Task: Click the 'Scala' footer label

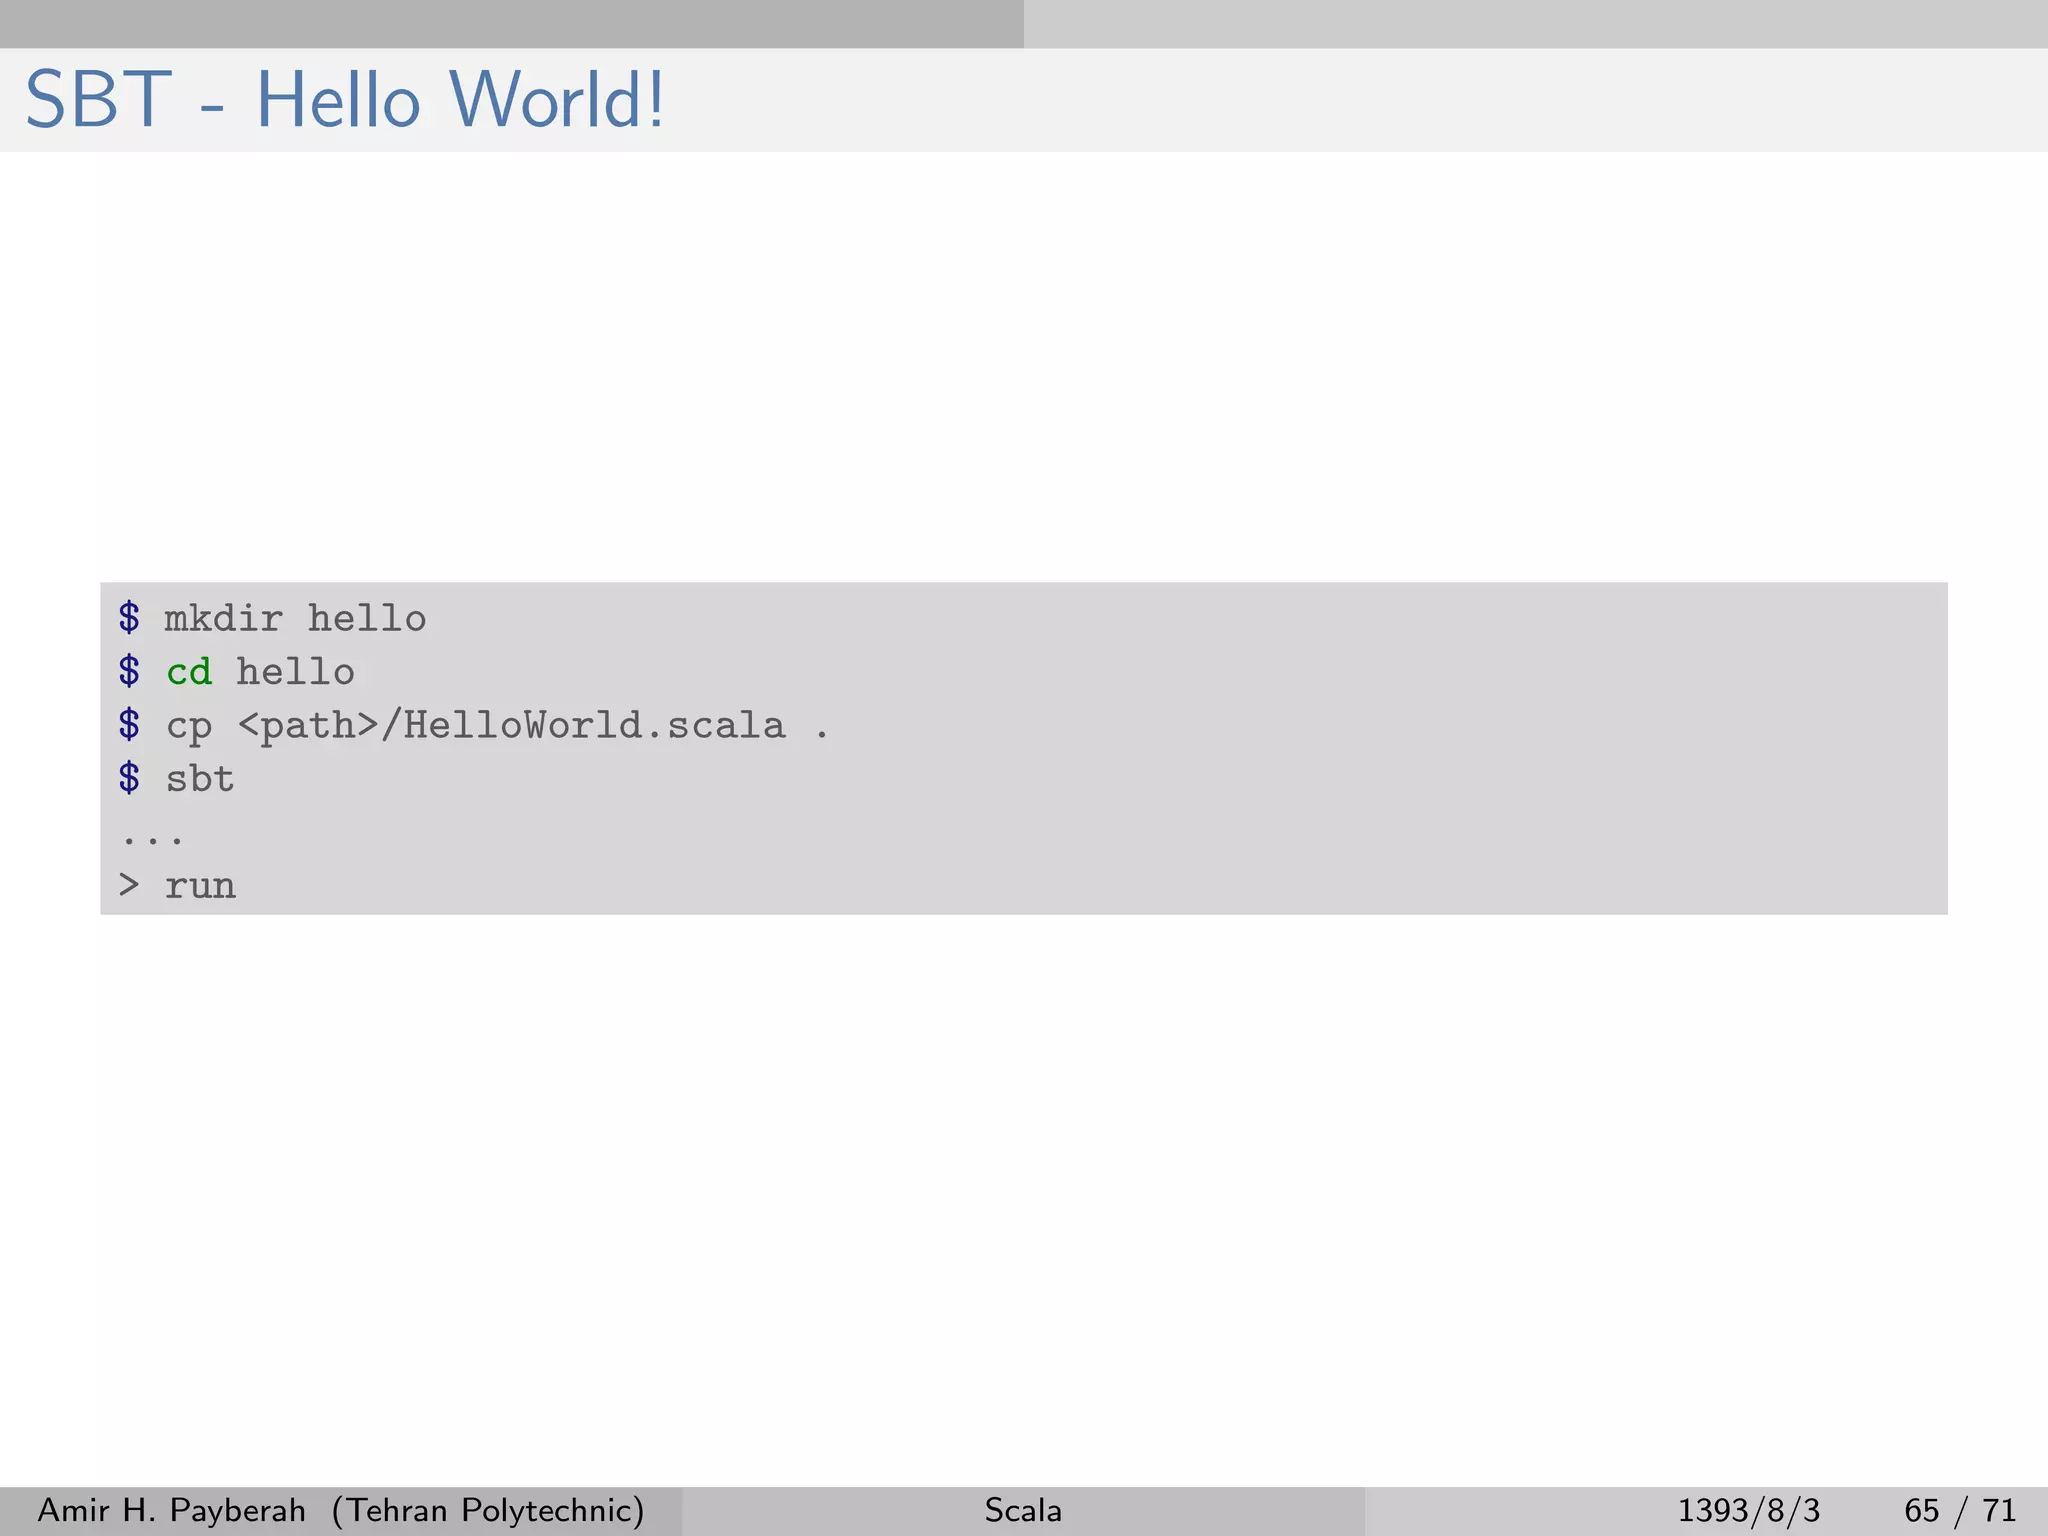Action: [x=1023, y=1510]
